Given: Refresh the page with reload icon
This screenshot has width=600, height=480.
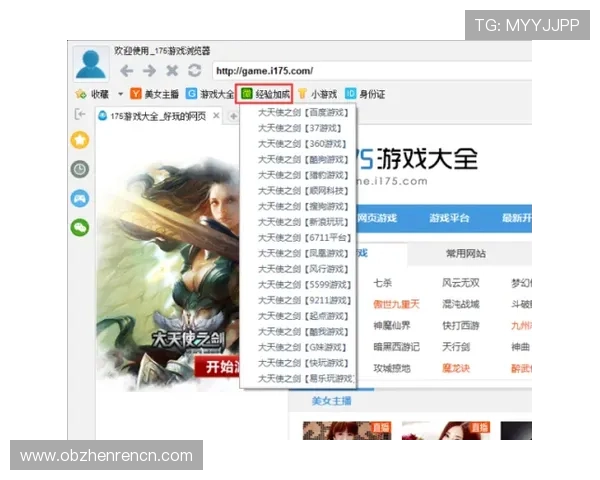Looking at the screenshot, I should tap(194, 70).
